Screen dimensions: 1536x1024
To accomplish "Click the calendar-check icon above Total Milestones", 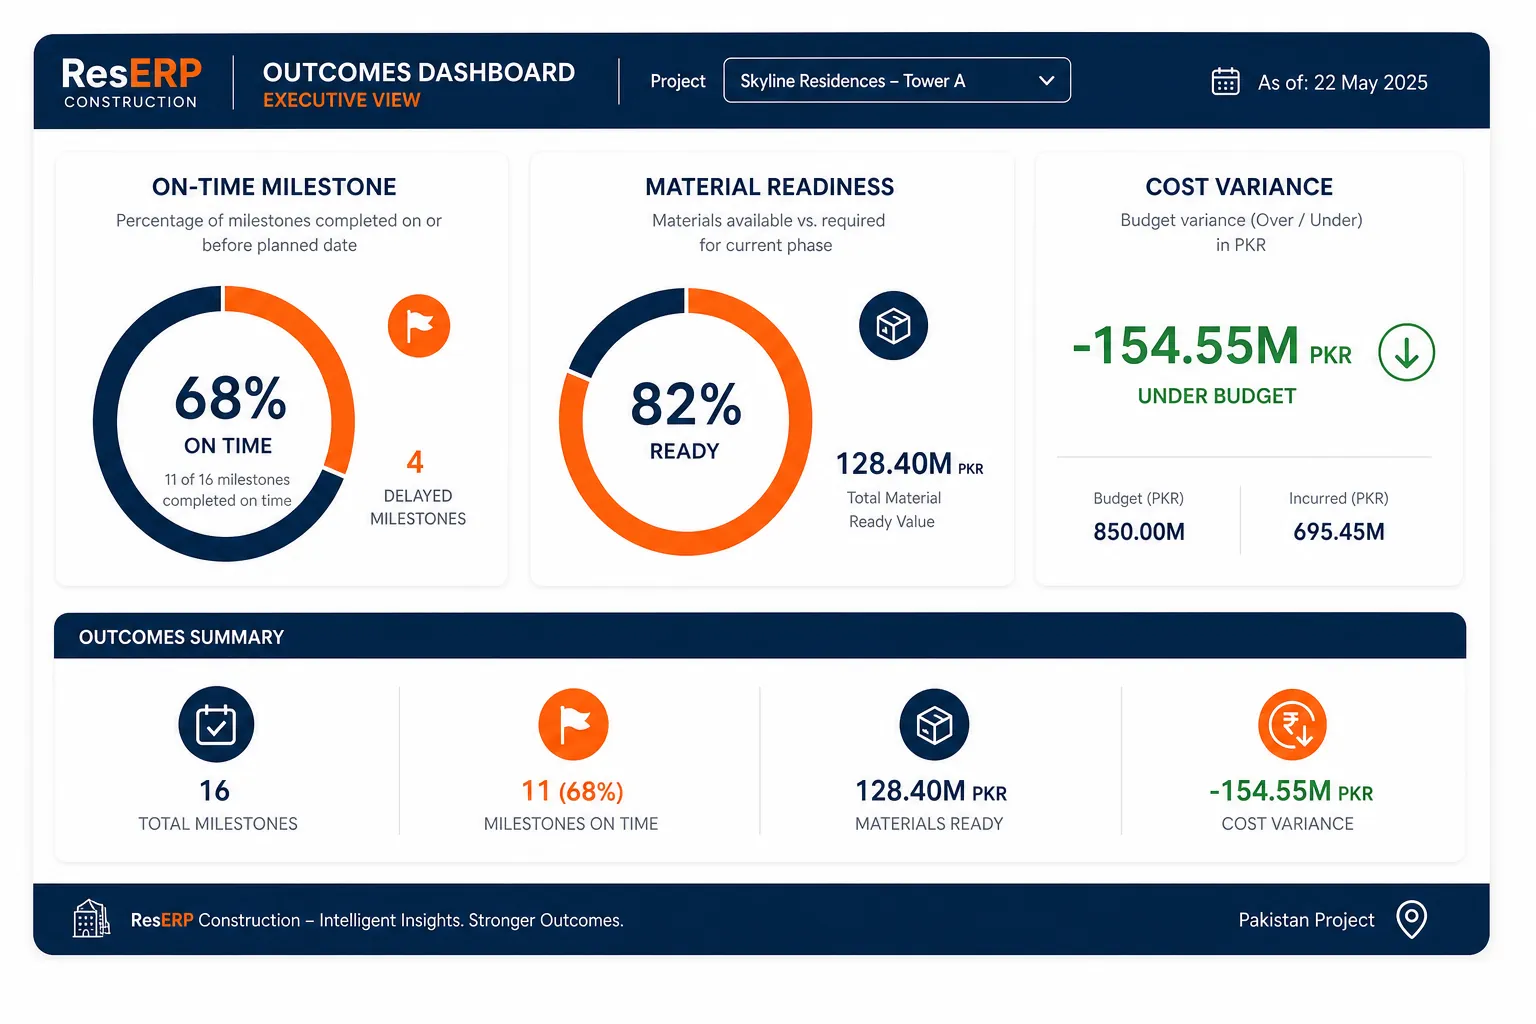I will [x=216, y=724].
